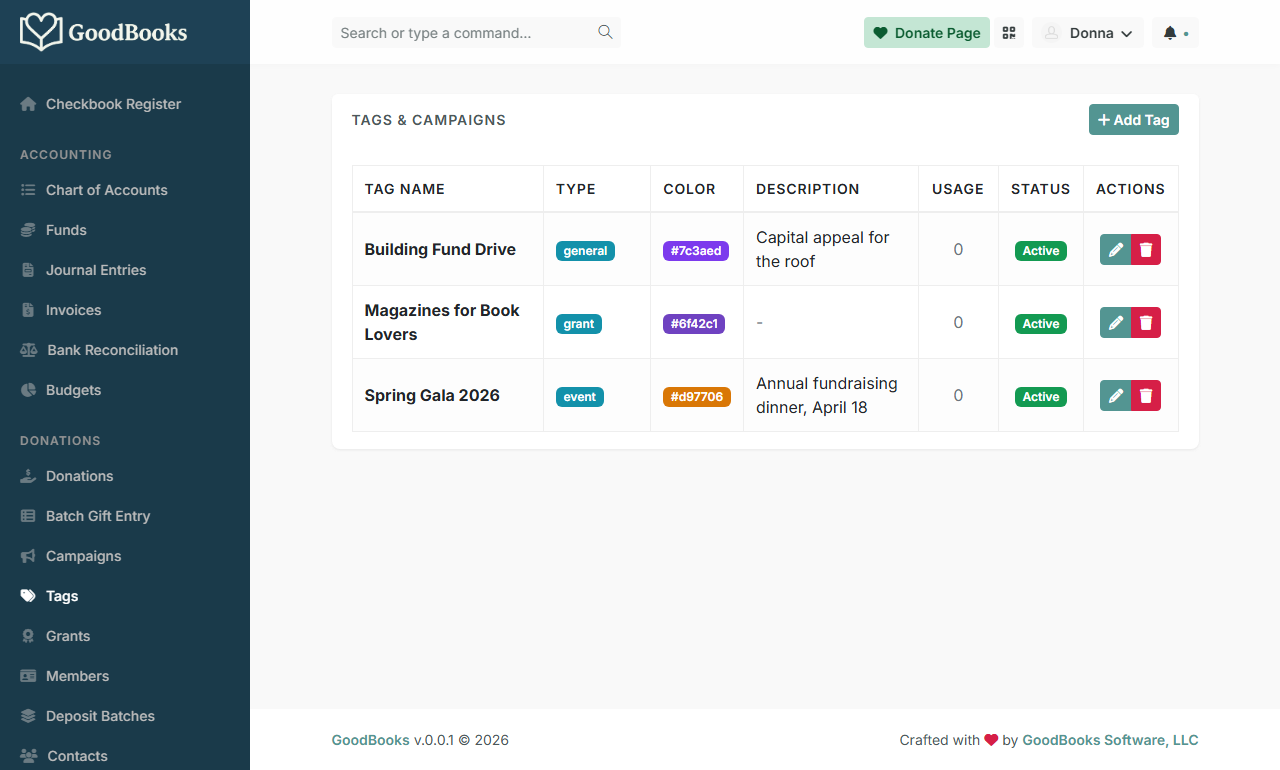The image size is (1280, 770).
Task: Click Active status for Building Fund Drive
Action: (1041, 251)
